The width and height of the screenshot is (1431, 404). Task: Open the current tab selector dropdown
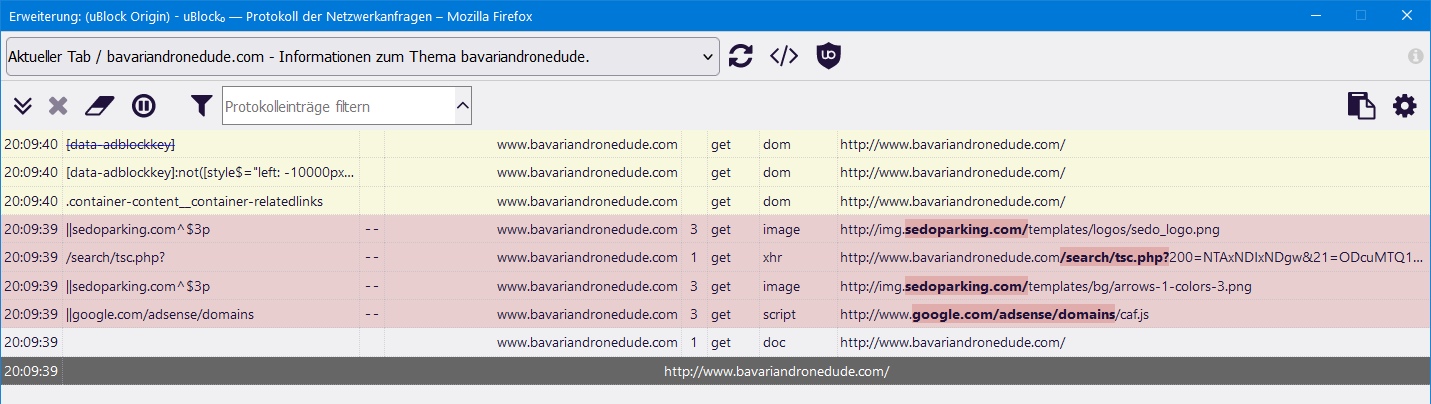click(362, 57)
